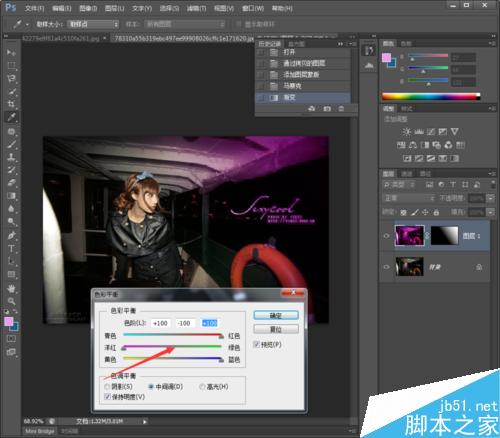This screenshot has height=438, width=500.
Task: Select the 阴影(S) radio button
Action: [107, 387]
